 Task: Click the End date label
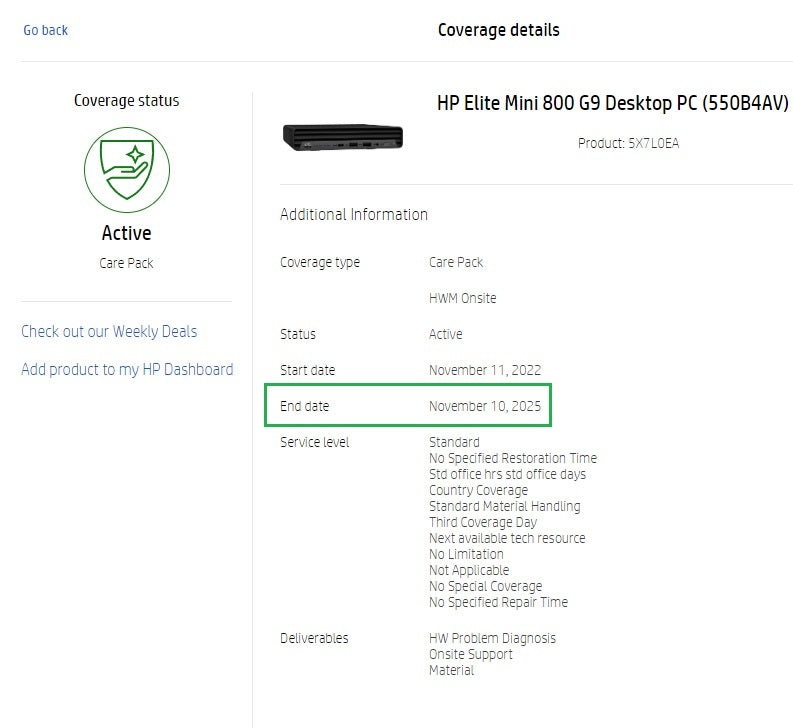point(304,406)
